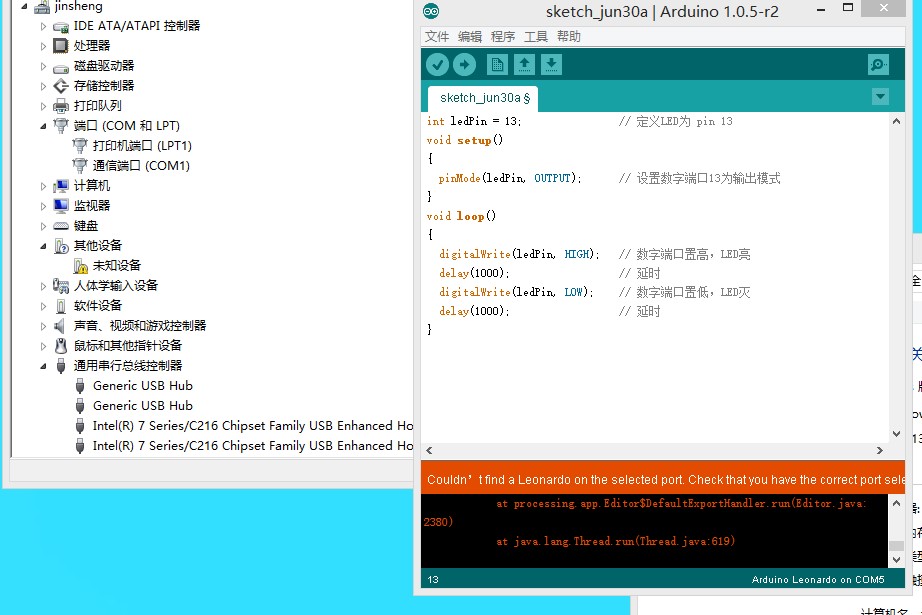Maximize the Arduino window
The height and width of the screenshot is (615, 922).
click(x=848, y=8)
